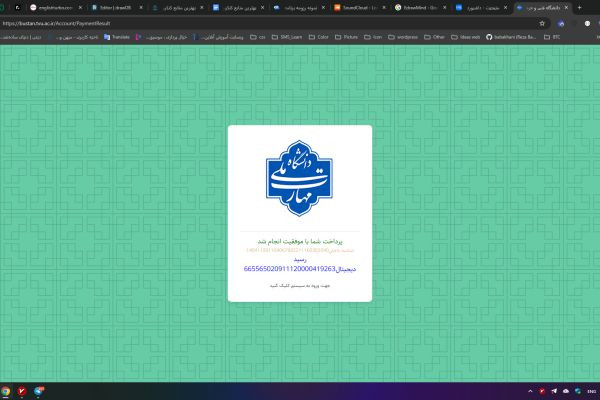The width and height of the screenshot is (600, 400).
Task: Switch to the Editor | drawDB tab
Action: [117, 7]
